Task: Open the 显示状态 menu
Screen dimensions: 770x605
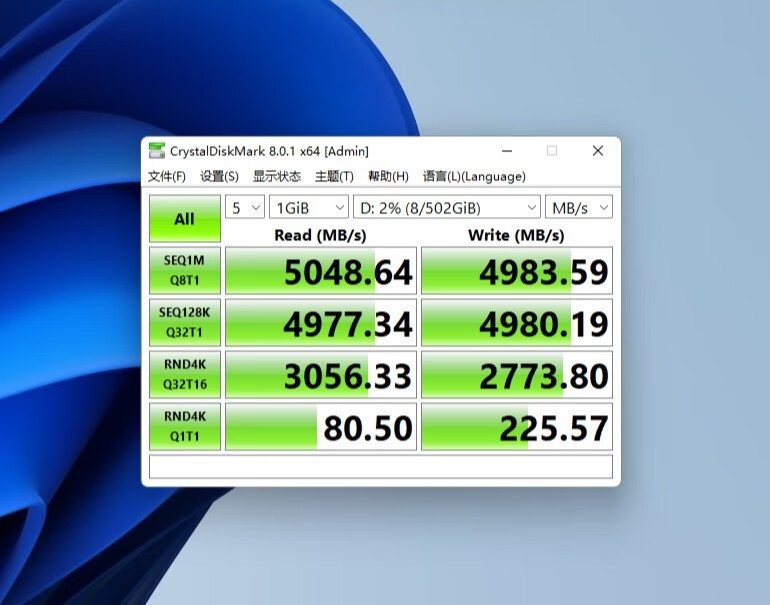Action: 276,176
